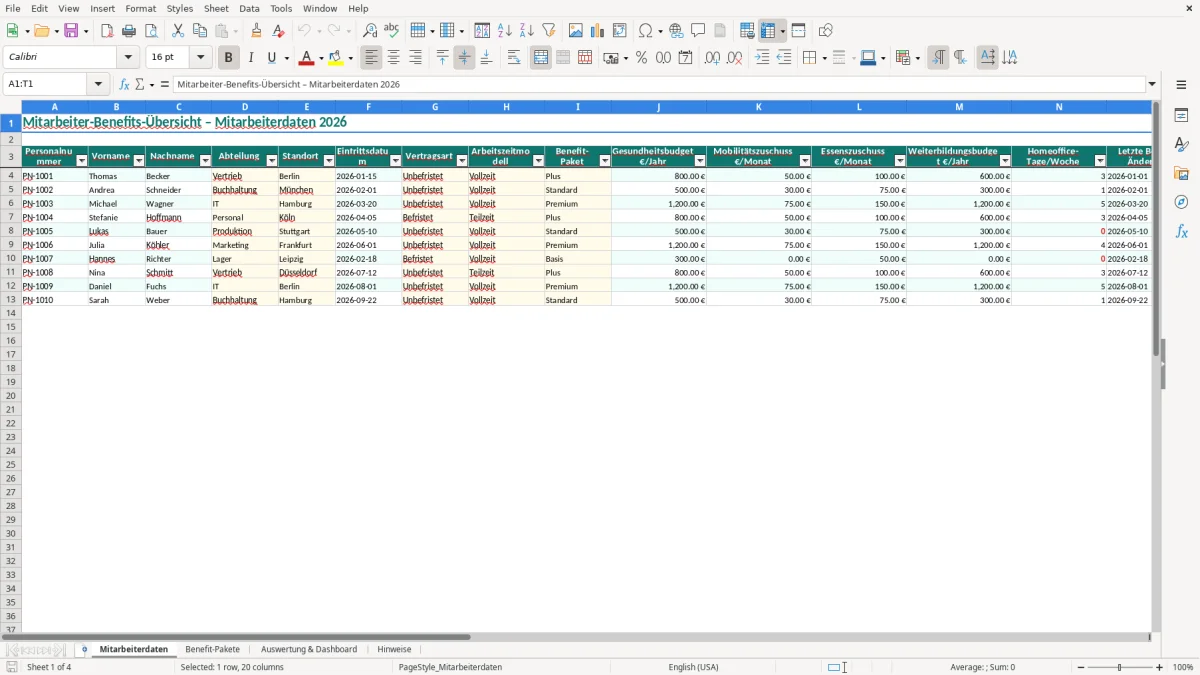The height and width of the screenshot is (675, 1200).
Task: Click the Sort Ascending icon
Action: coord(504,31)
